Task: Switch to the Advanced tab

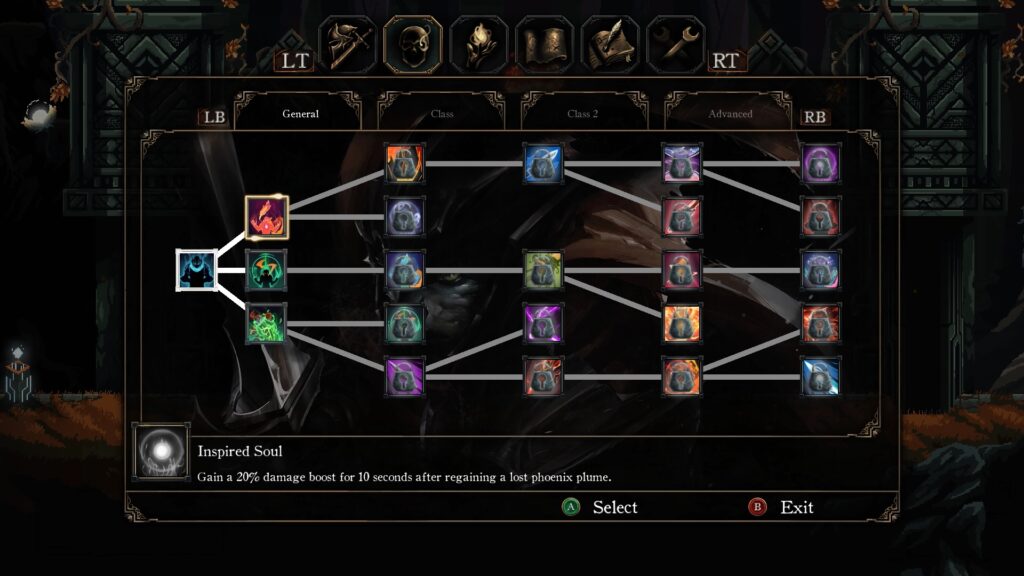Action: (730, 114)
